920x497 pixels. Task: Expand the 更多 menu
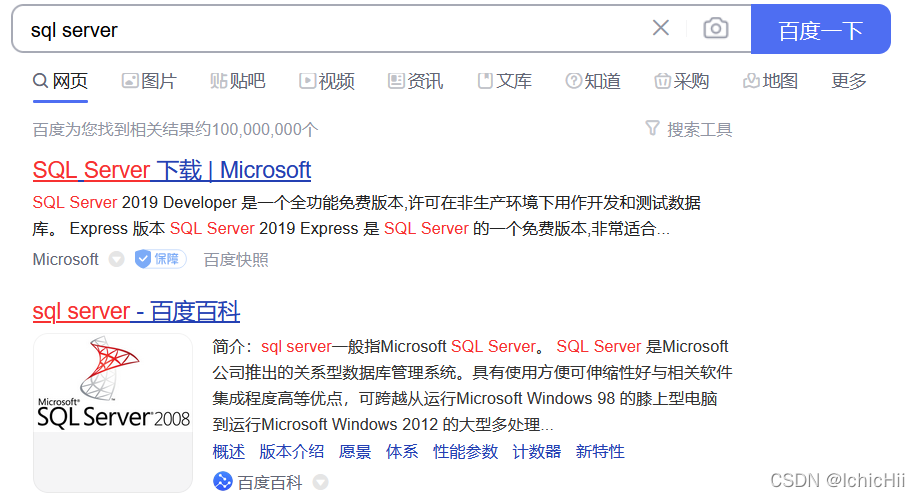point(849,81)
